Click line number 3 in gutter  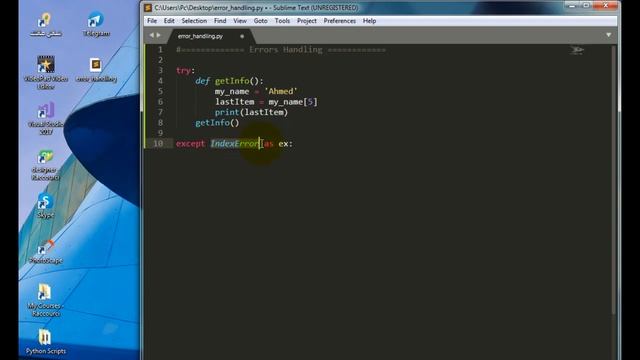160,71
